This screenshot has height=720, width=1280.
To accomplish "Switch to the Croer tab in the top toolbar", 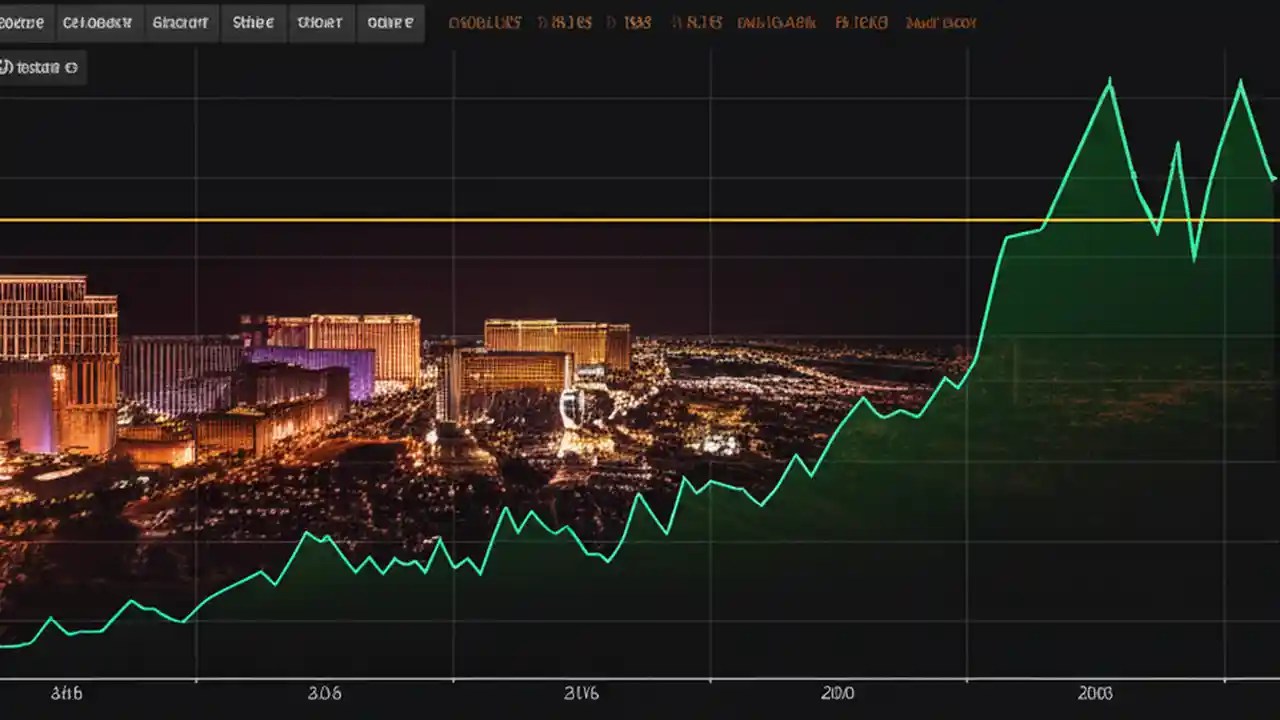I will [x=321, y=22].
